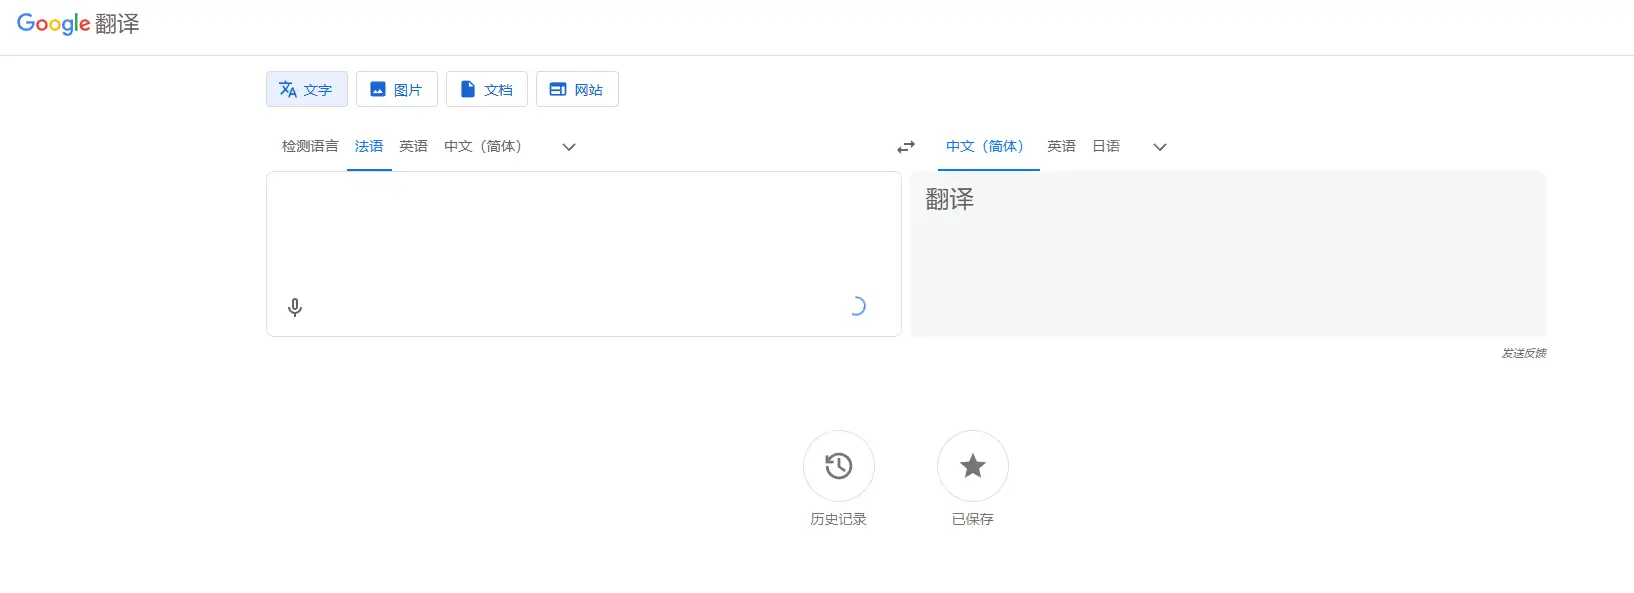Open 历史记录 history

[x=839, y=479]
